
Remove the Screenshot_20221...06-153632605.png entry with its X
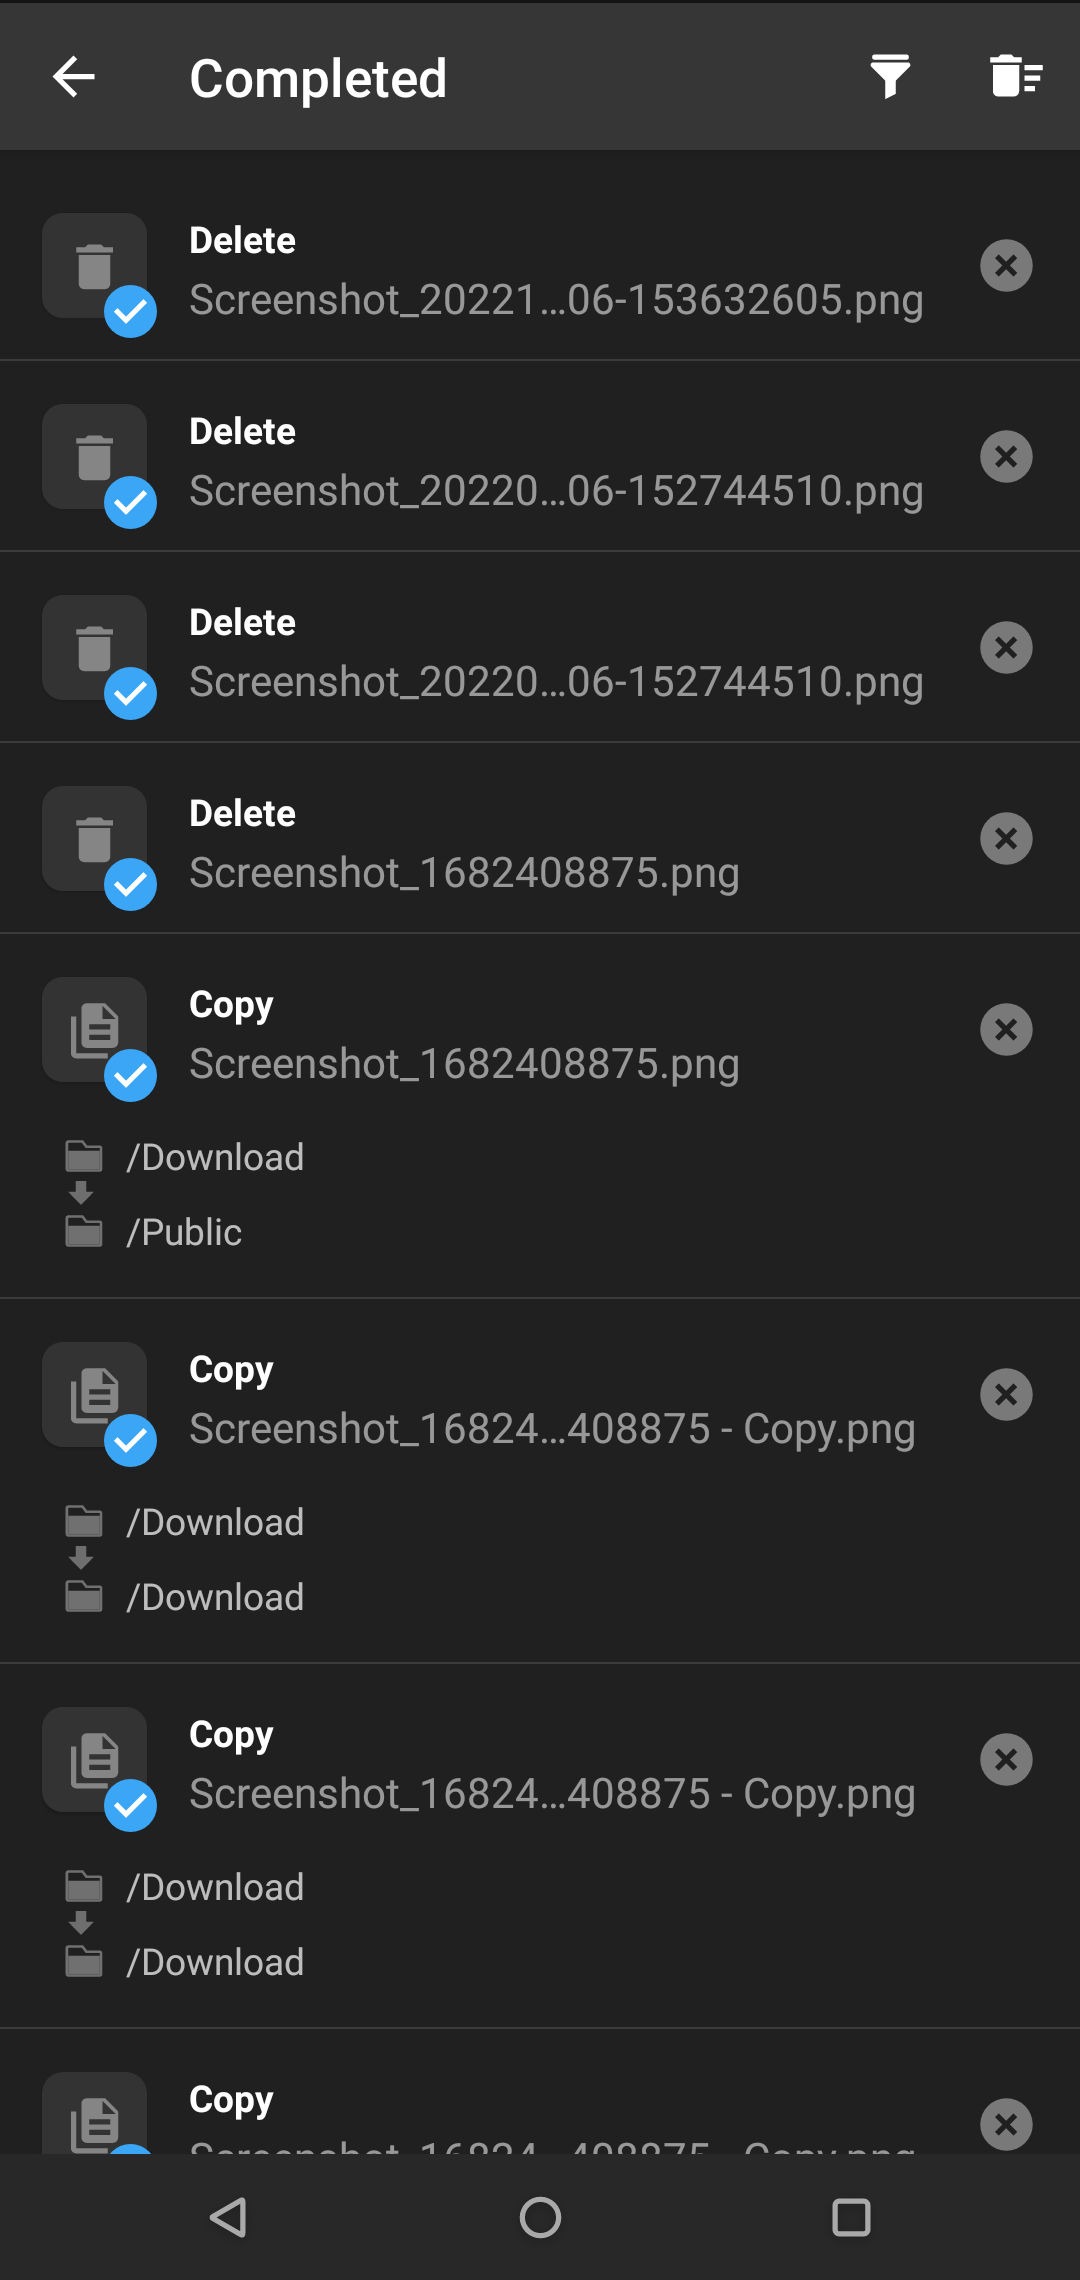pyautogui.click(x=1006, y=266)
